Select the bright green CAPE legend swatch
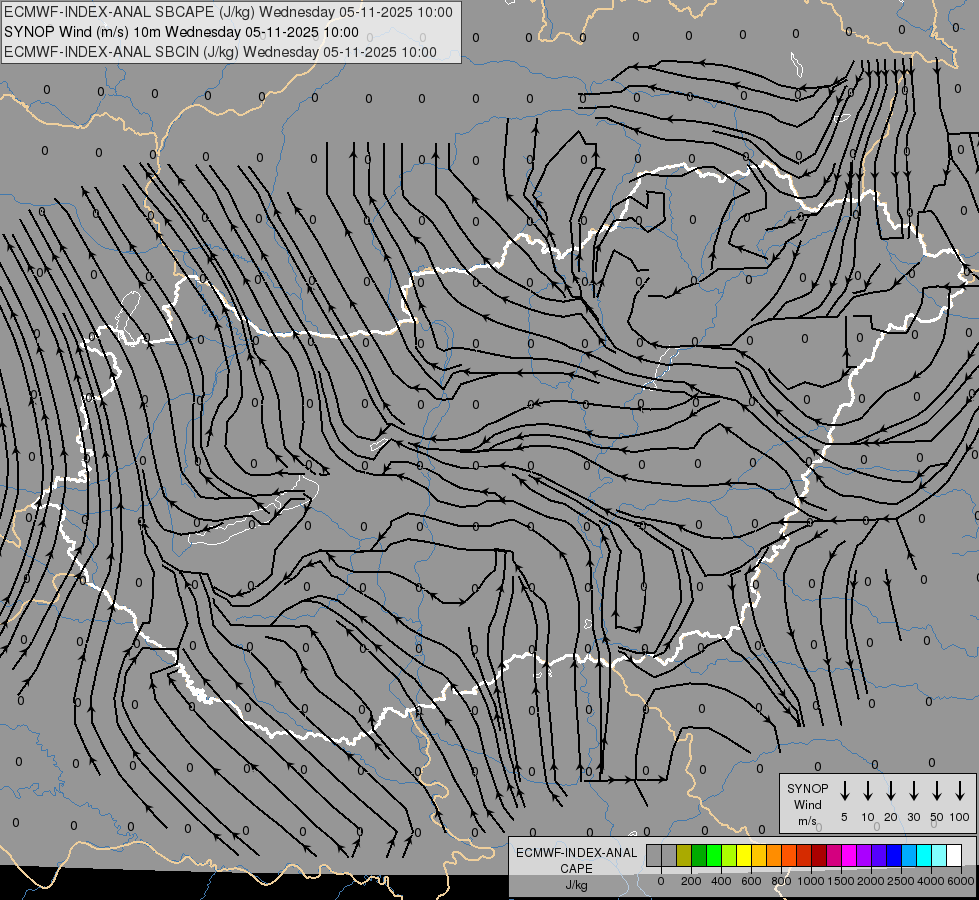The height and width of the screenshot is (900, 979). [x=714, y=855]
